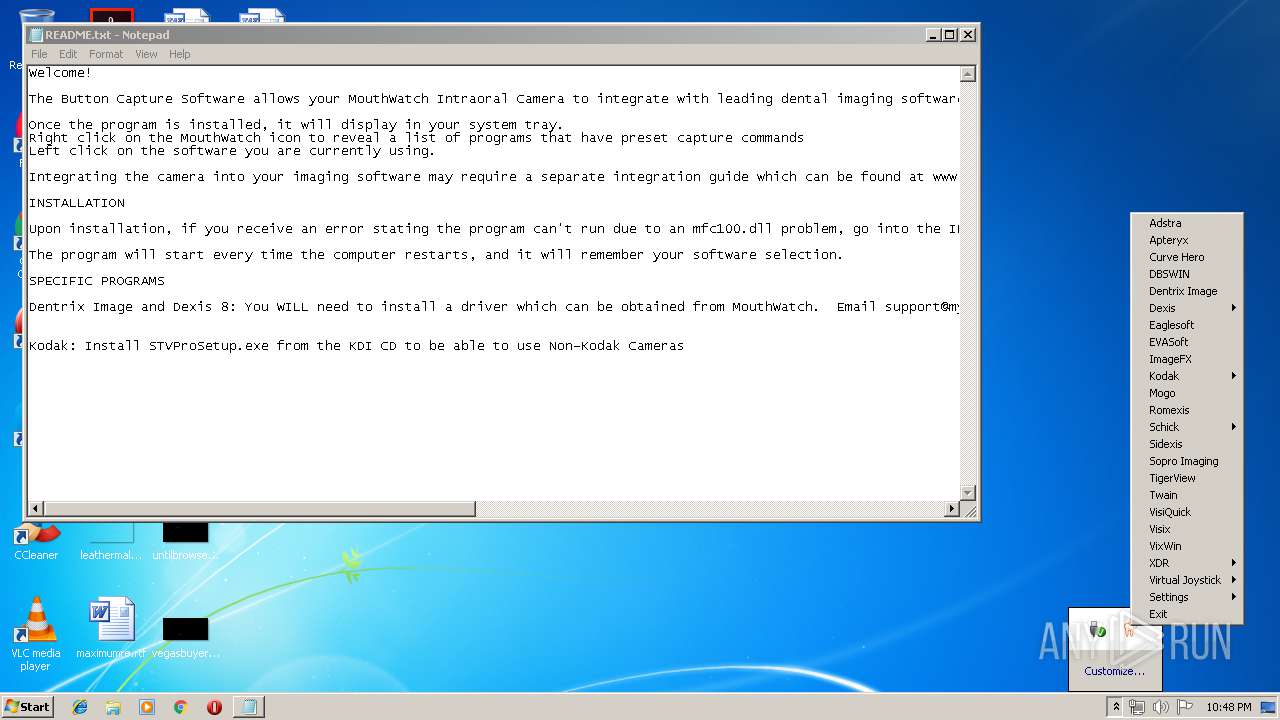Click Notepad horizontal scrollbar right arrow
Image resolution: width=1280 pixels, height=720 pixels.
952,509
